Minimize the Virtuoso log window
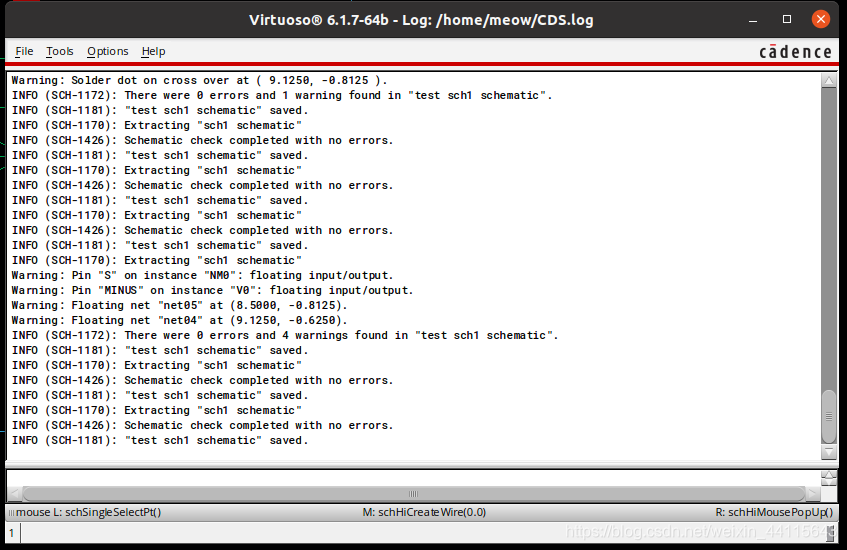This screenshot has width=847, height=550. (x=753, y=20)
